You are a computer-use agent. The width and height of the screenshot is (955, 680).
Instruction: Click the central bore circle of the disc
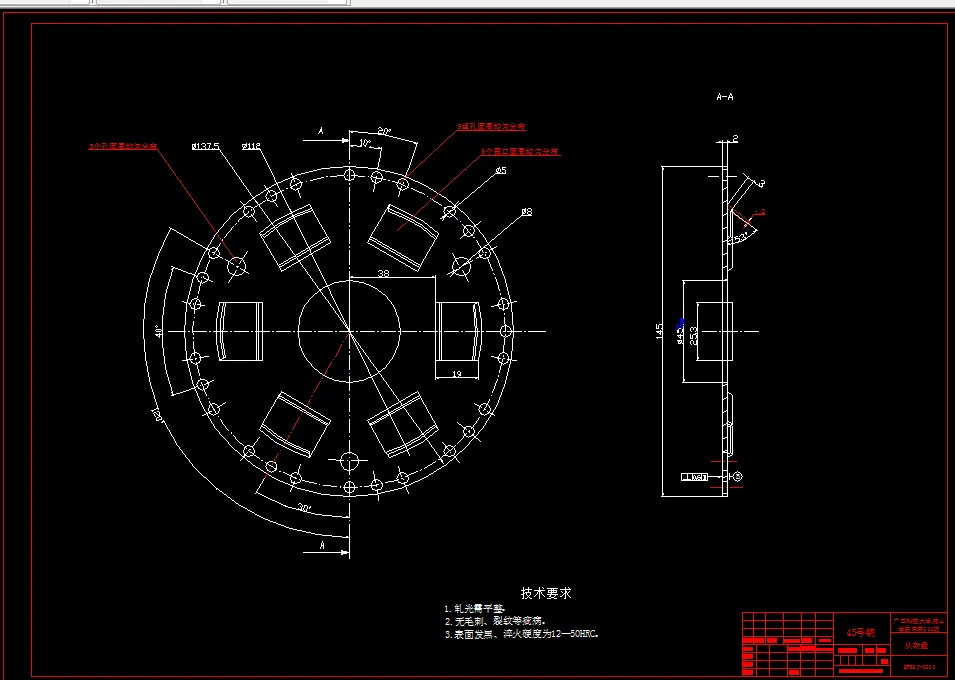pos(349,331)
